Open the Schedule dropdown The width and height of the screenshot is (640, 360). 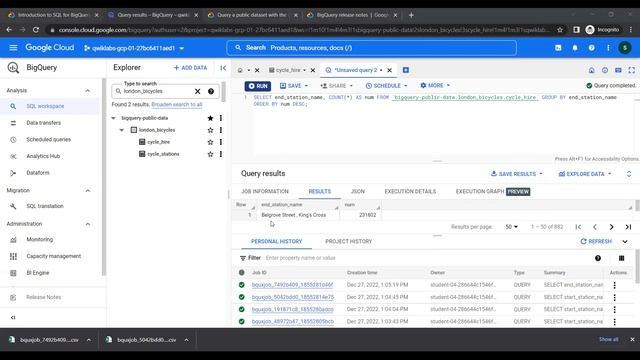387,86
